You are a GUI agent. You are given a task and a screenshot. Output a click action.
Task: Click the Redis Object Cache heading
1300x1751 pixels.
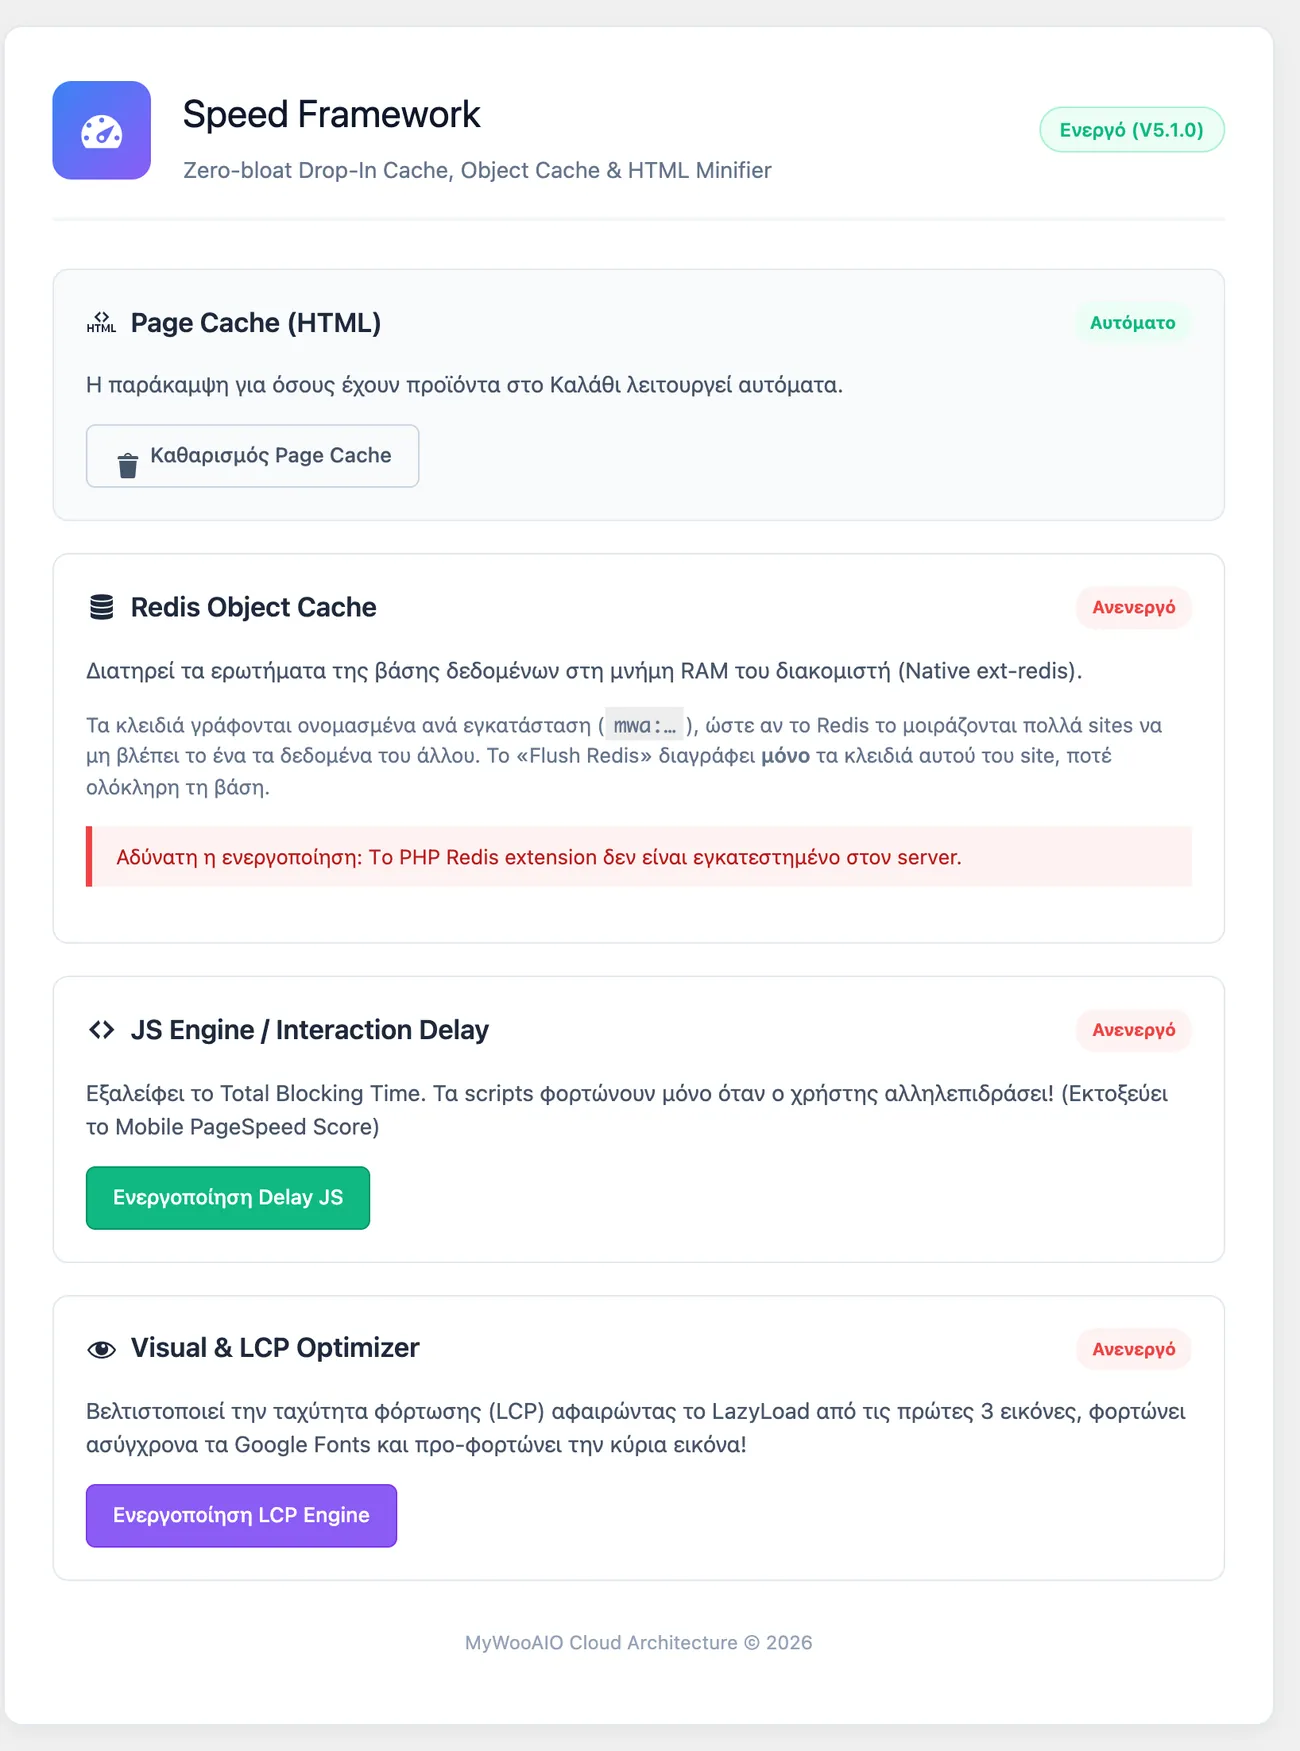[x=253, y=607]
